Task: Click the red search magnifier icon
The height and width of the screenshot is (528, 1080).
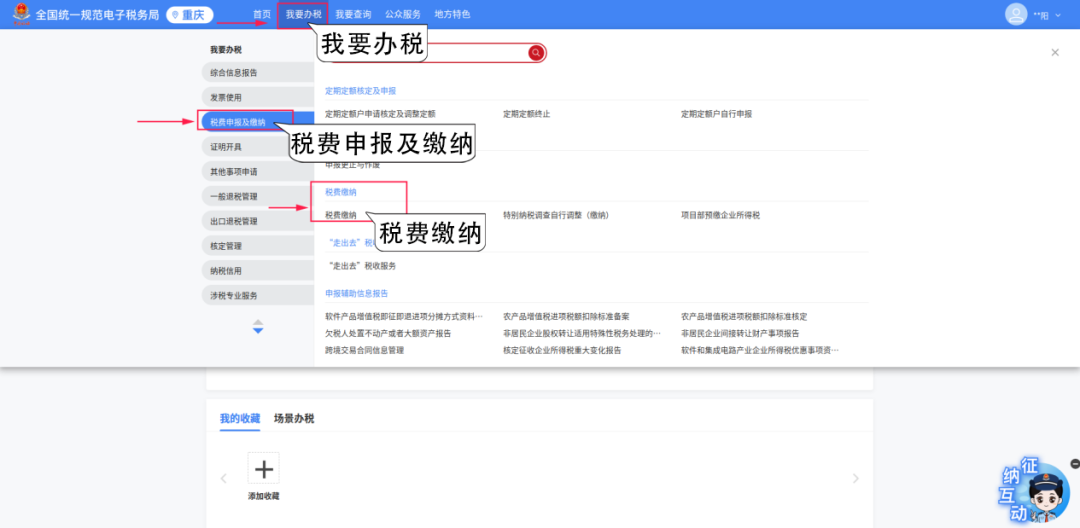Action: (536, 53)
